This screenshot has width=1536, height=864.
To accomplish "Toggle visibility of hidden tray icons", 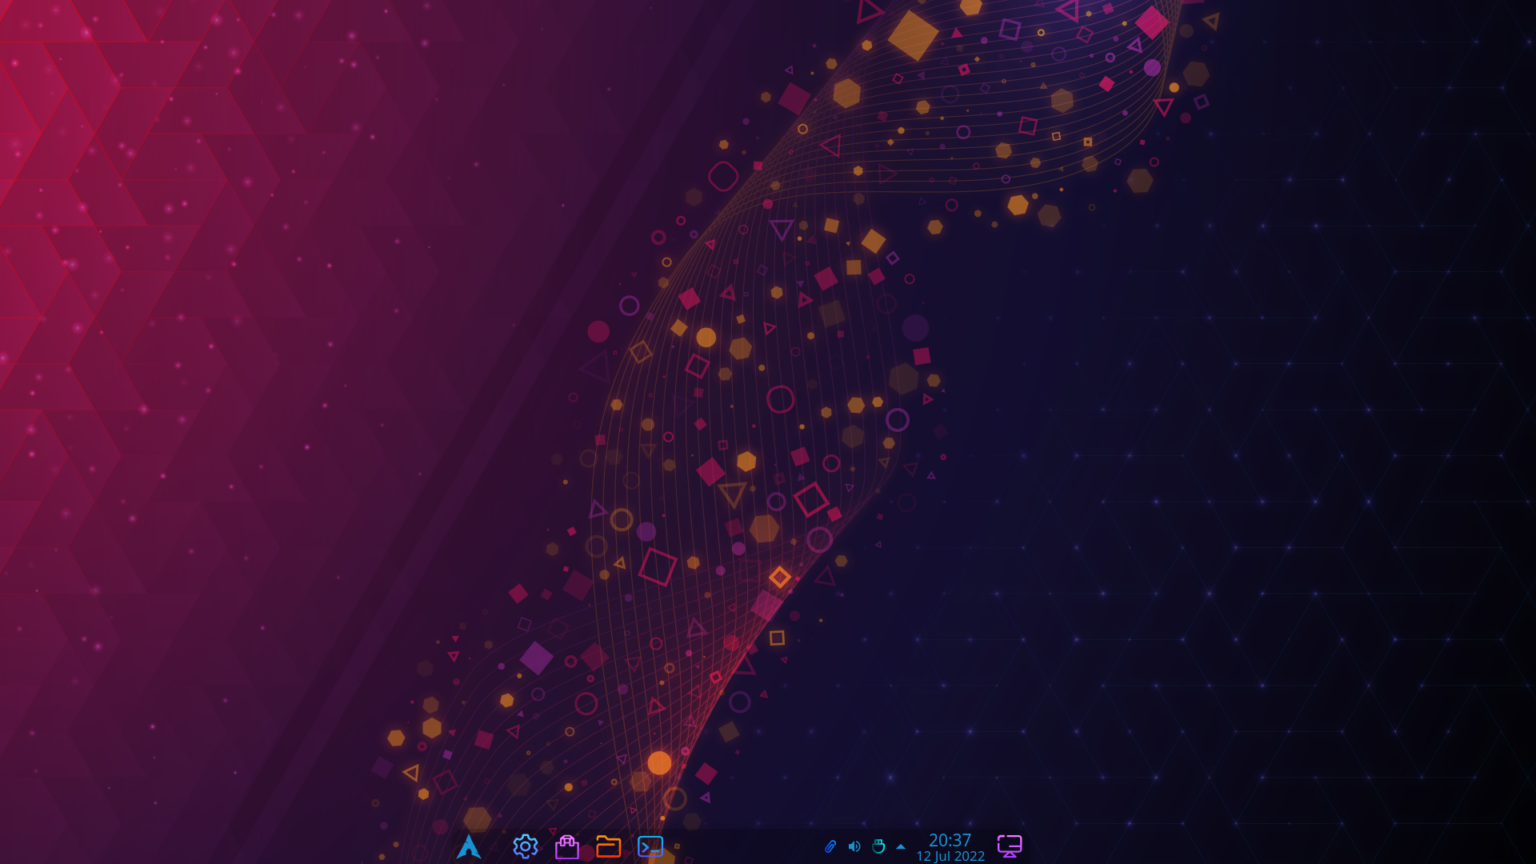I will coord(902,846).
